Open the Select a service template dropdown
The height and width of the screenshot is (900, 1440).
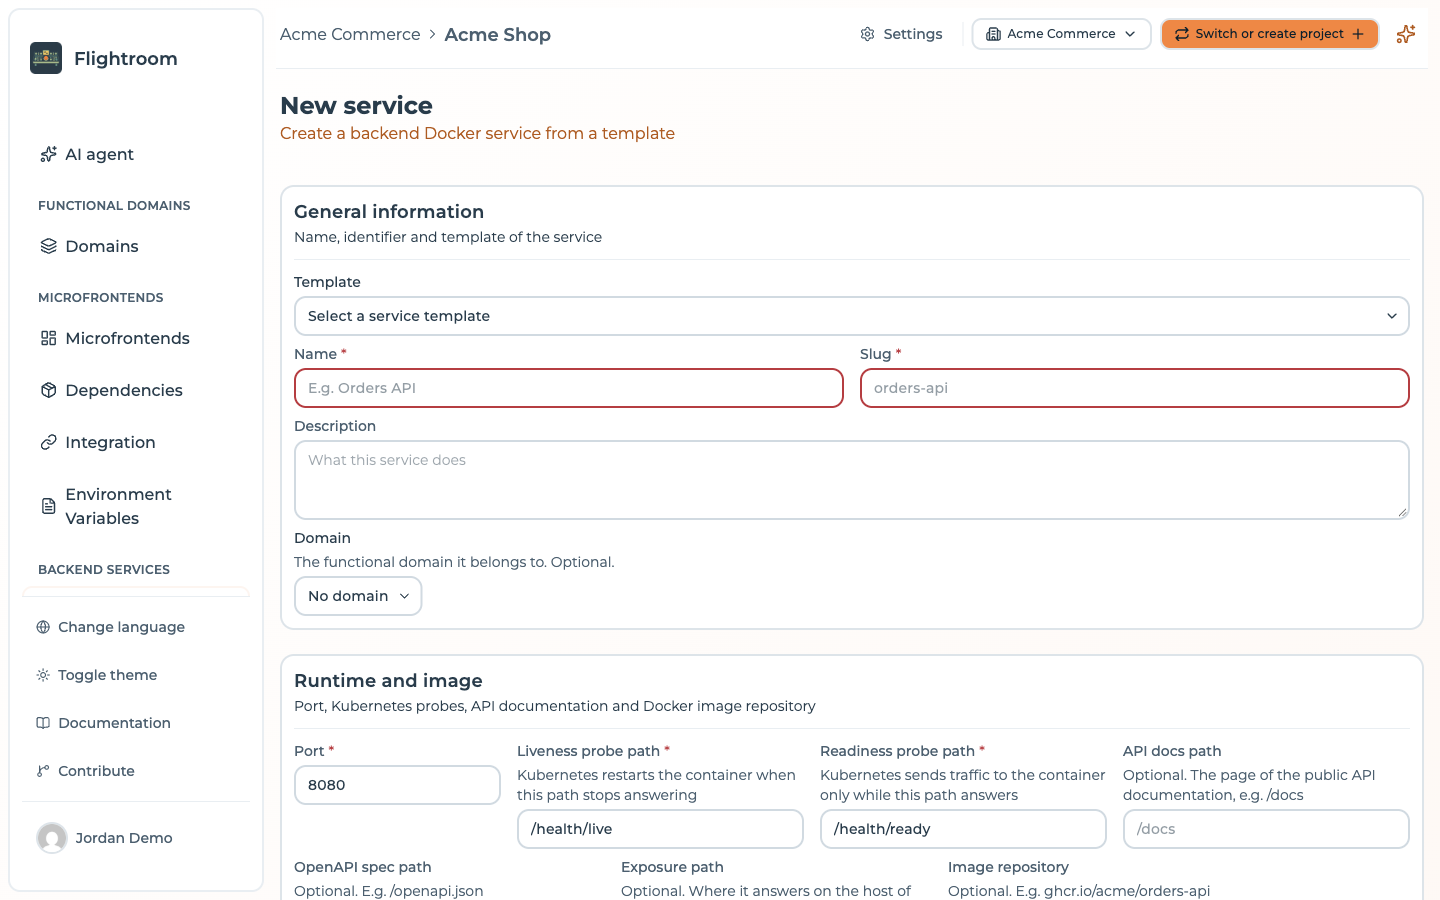click(852, 316)
